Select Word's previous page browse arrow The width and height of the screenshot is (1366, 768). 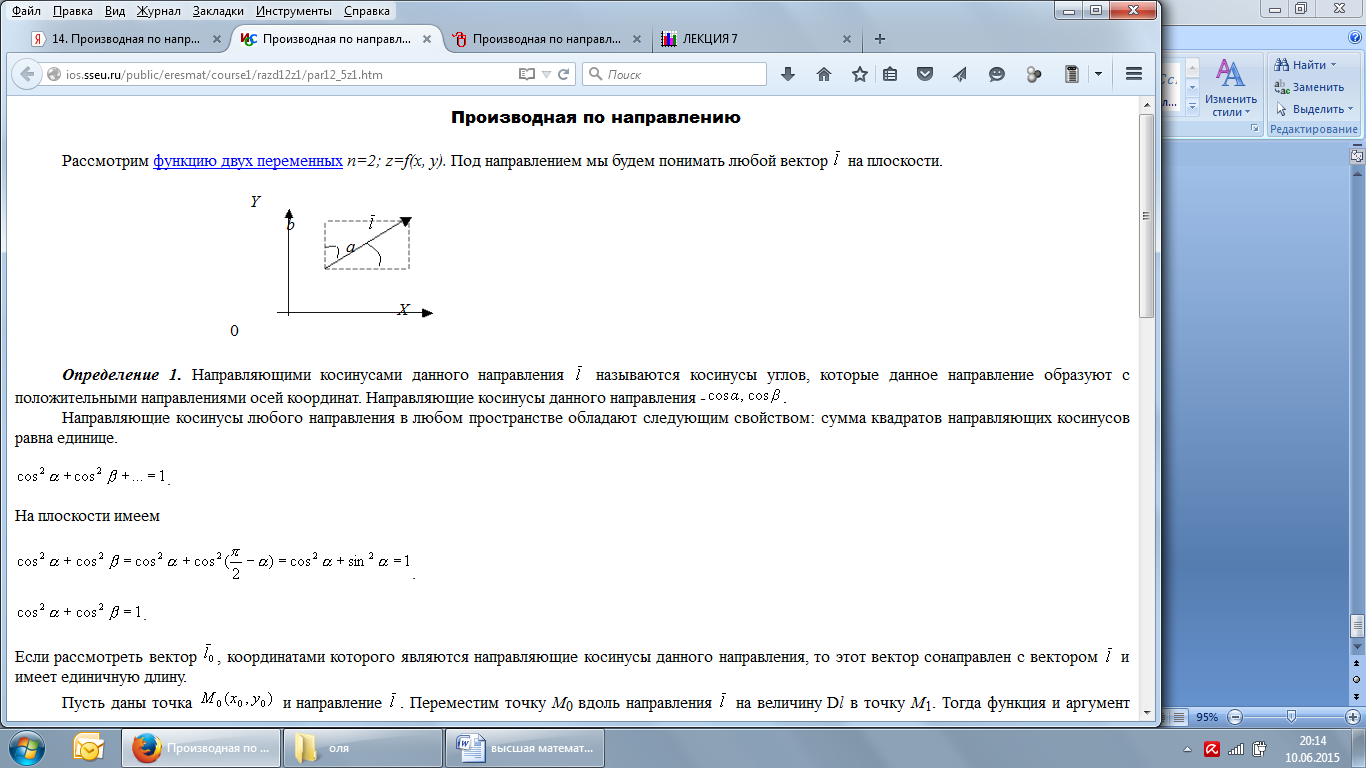point(1357,663)
